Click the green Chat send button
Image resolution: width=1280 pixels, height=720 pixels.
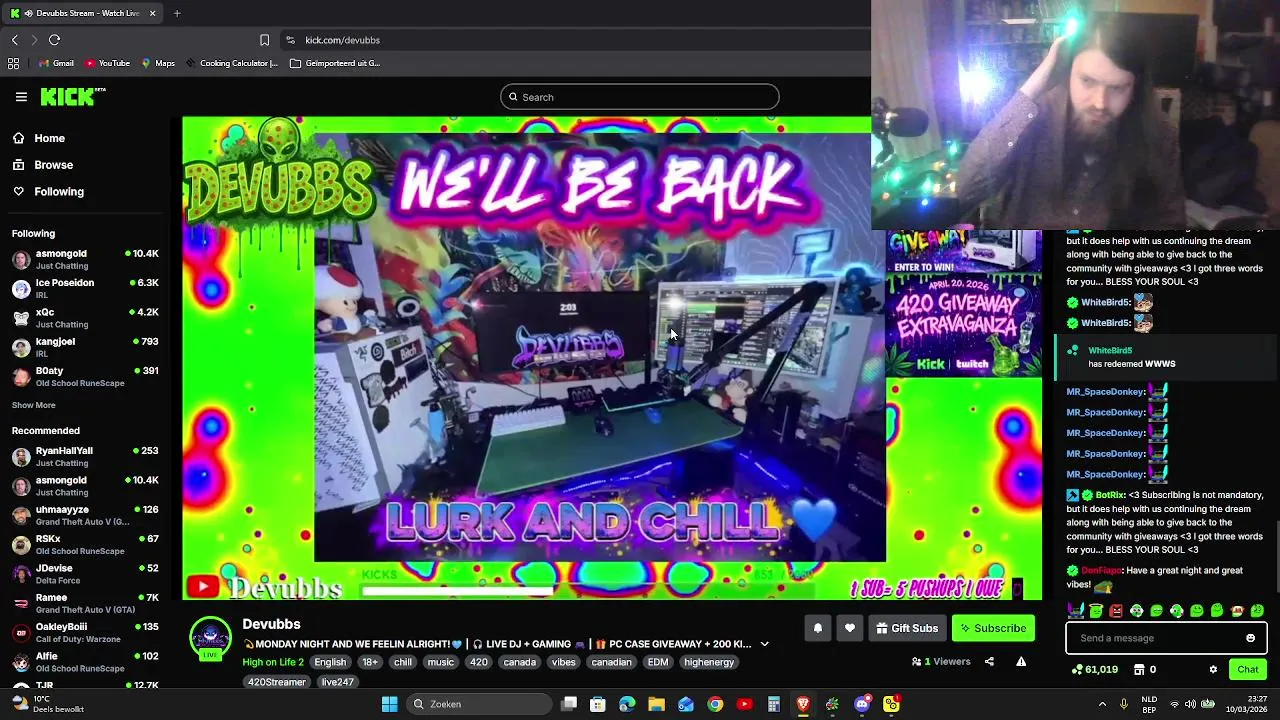1248,669
